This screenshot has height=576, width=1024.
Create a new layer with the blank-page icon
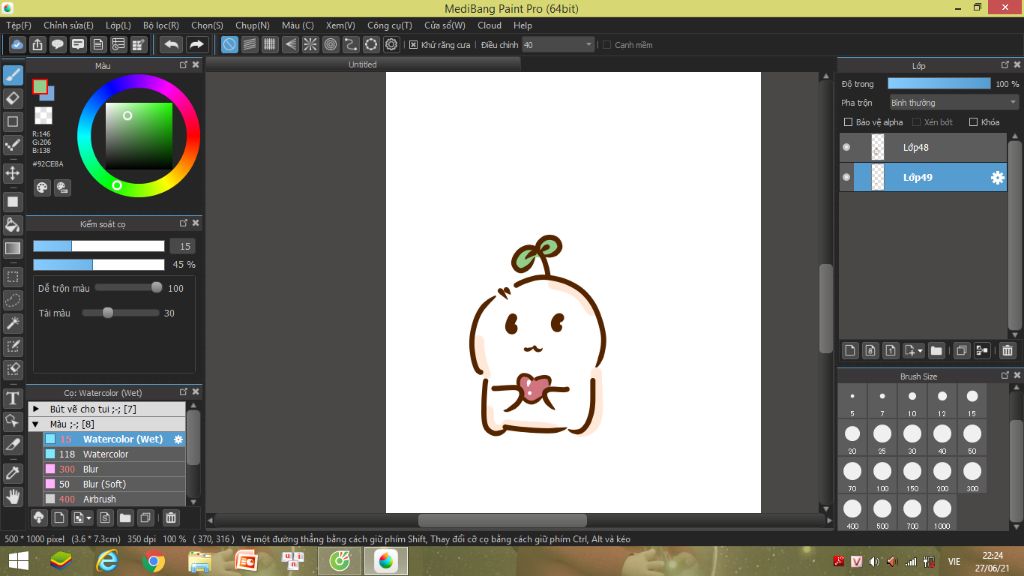(x=850, y=351)
